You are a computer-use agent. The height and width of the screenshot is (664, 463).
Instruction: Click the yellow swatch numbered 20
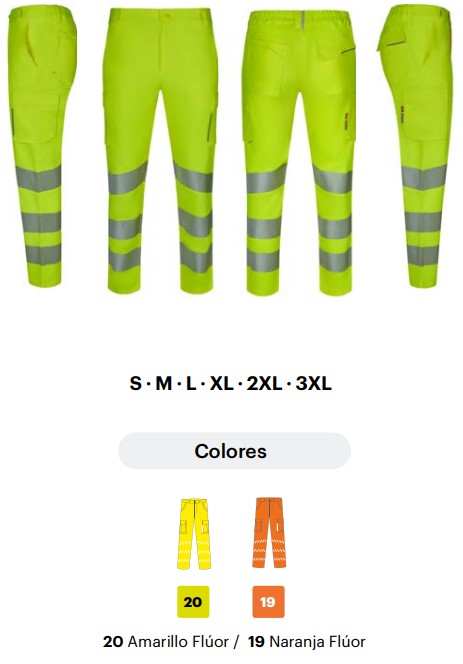[x=193, y=602]
